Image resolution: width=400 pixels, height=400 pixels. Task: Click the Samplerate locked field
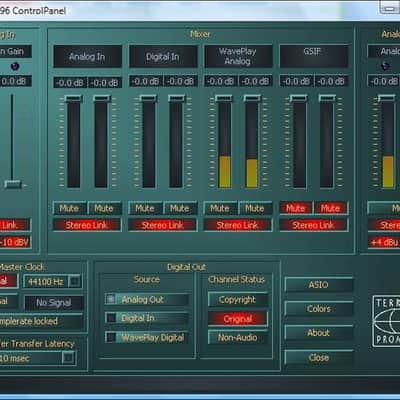pyautogui.click(x=41, y=322)
